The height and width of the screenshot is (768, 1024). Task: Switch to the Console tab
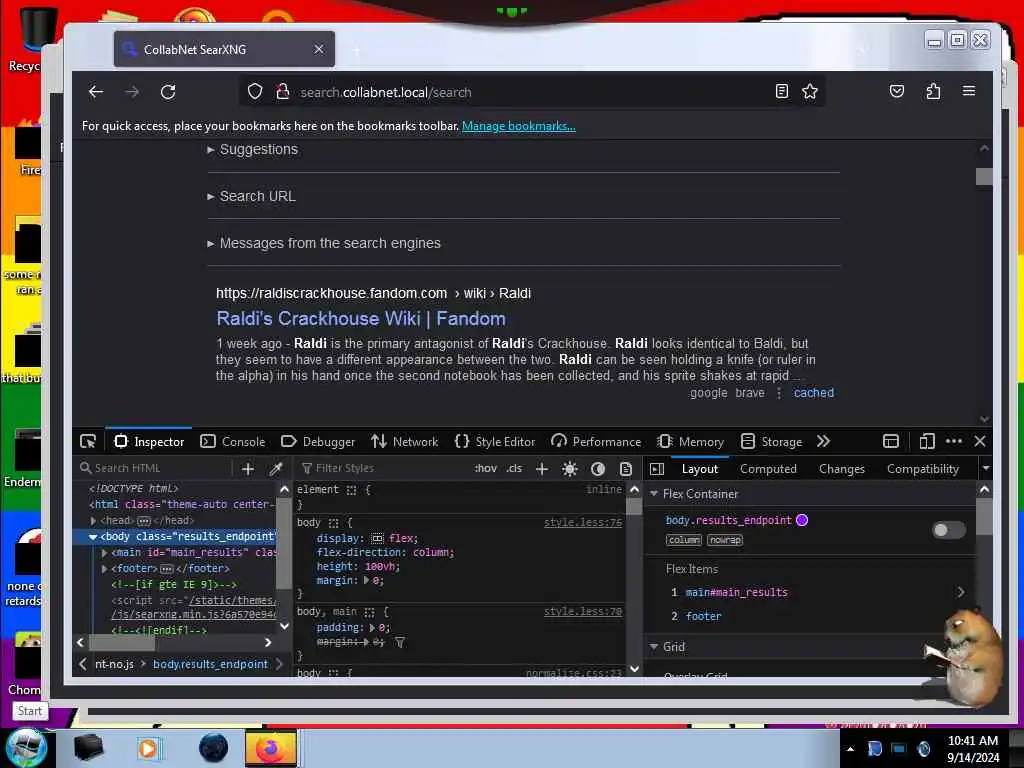pyautogui.click(x=233, y=442)
